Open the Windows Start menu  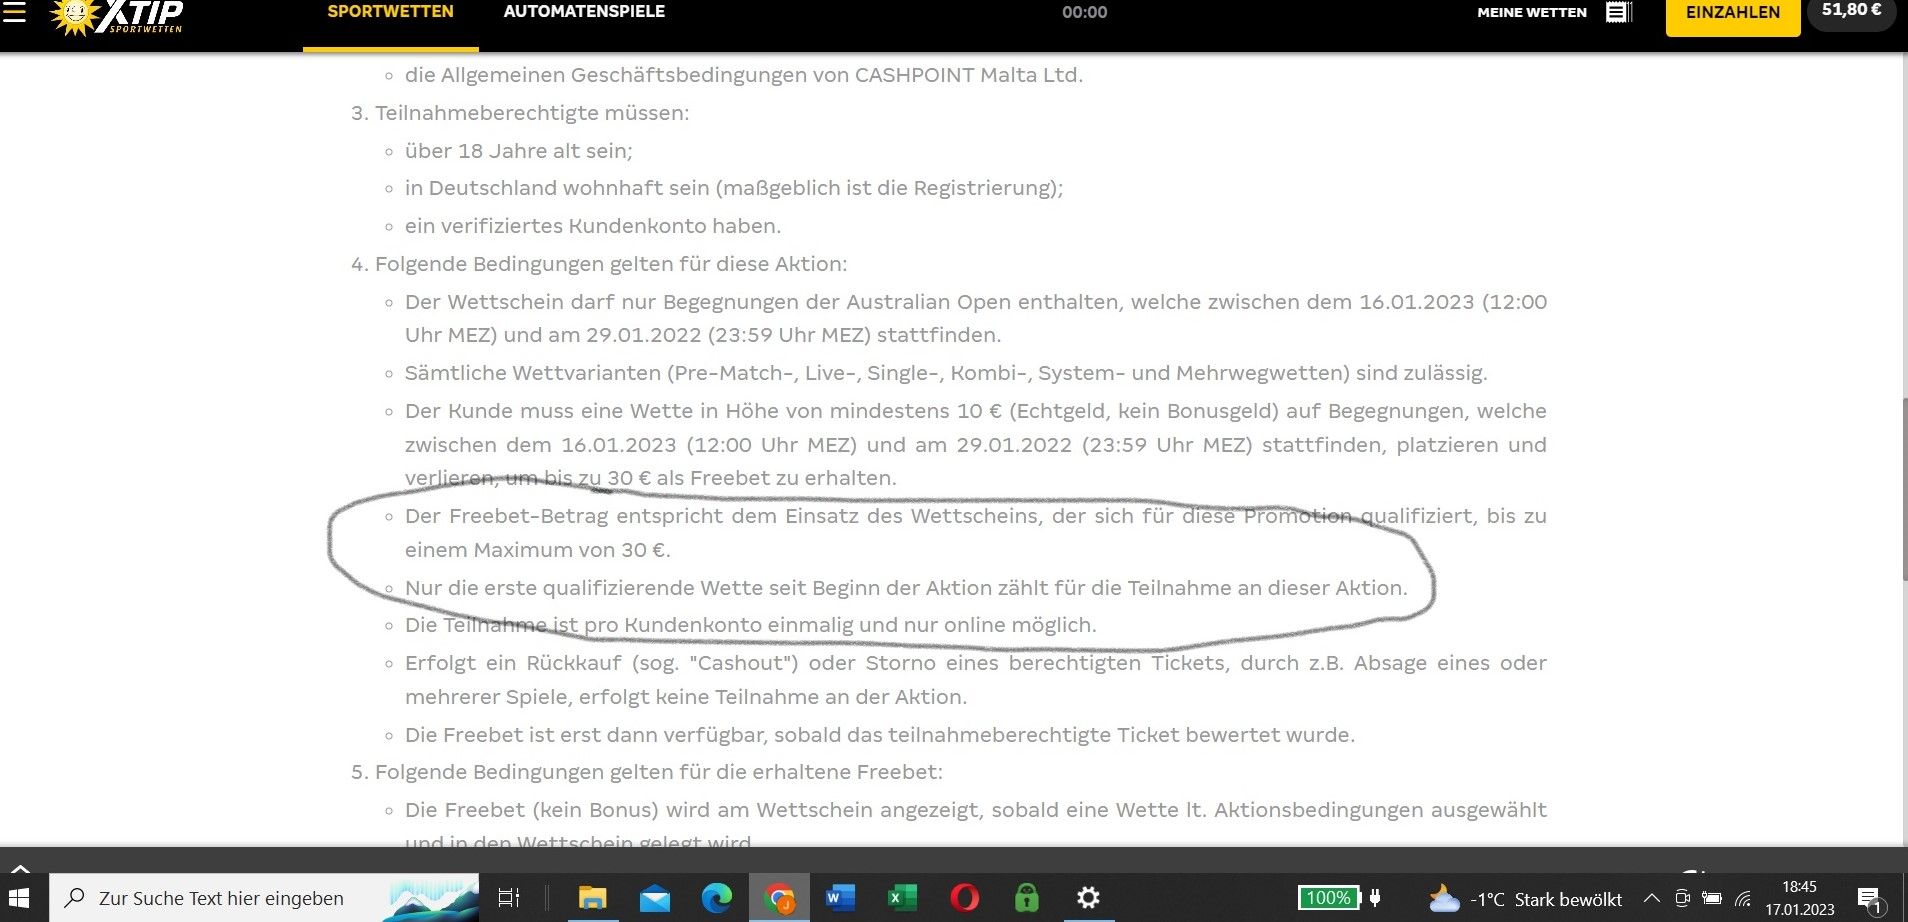19,898
